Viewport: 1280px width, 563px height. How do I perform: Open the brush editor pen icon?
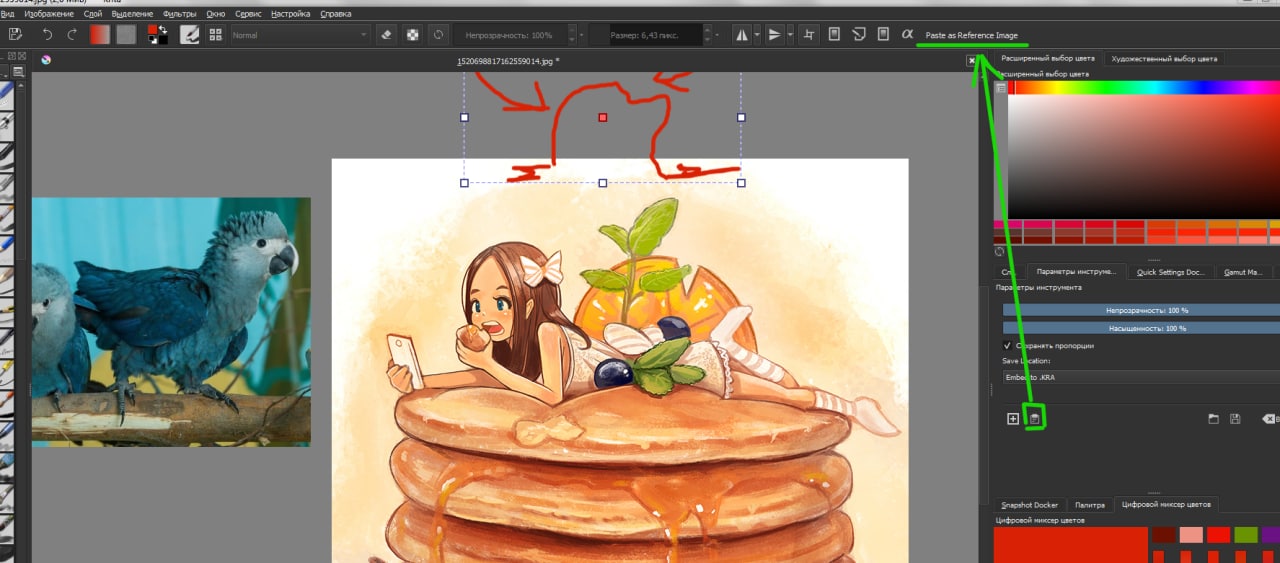click(189, 35)
